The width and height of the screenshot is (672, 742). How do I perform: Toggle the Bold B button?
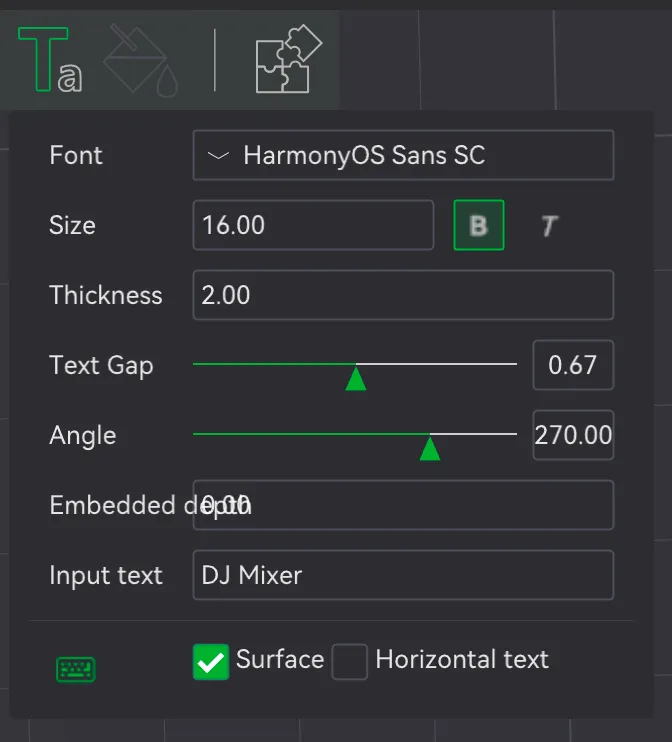coord(478,225)
